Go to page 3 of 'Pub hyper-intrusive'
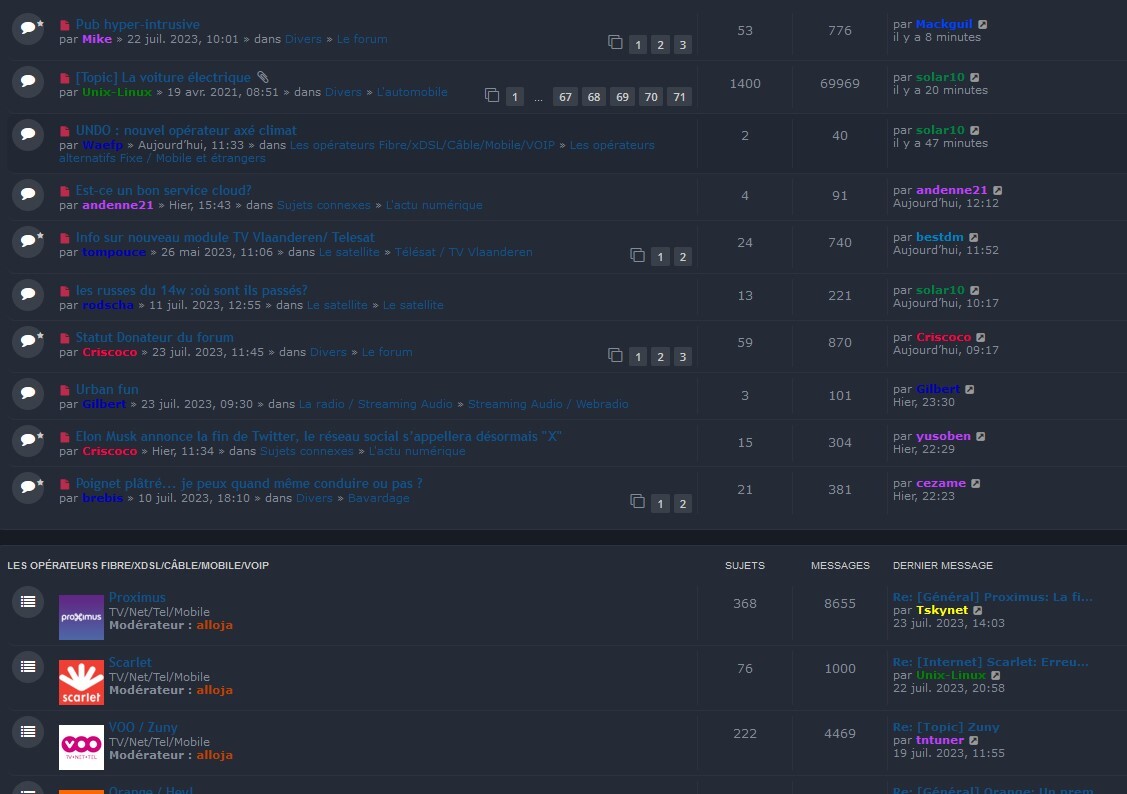 pyautogui.click(x=682, y=45)
